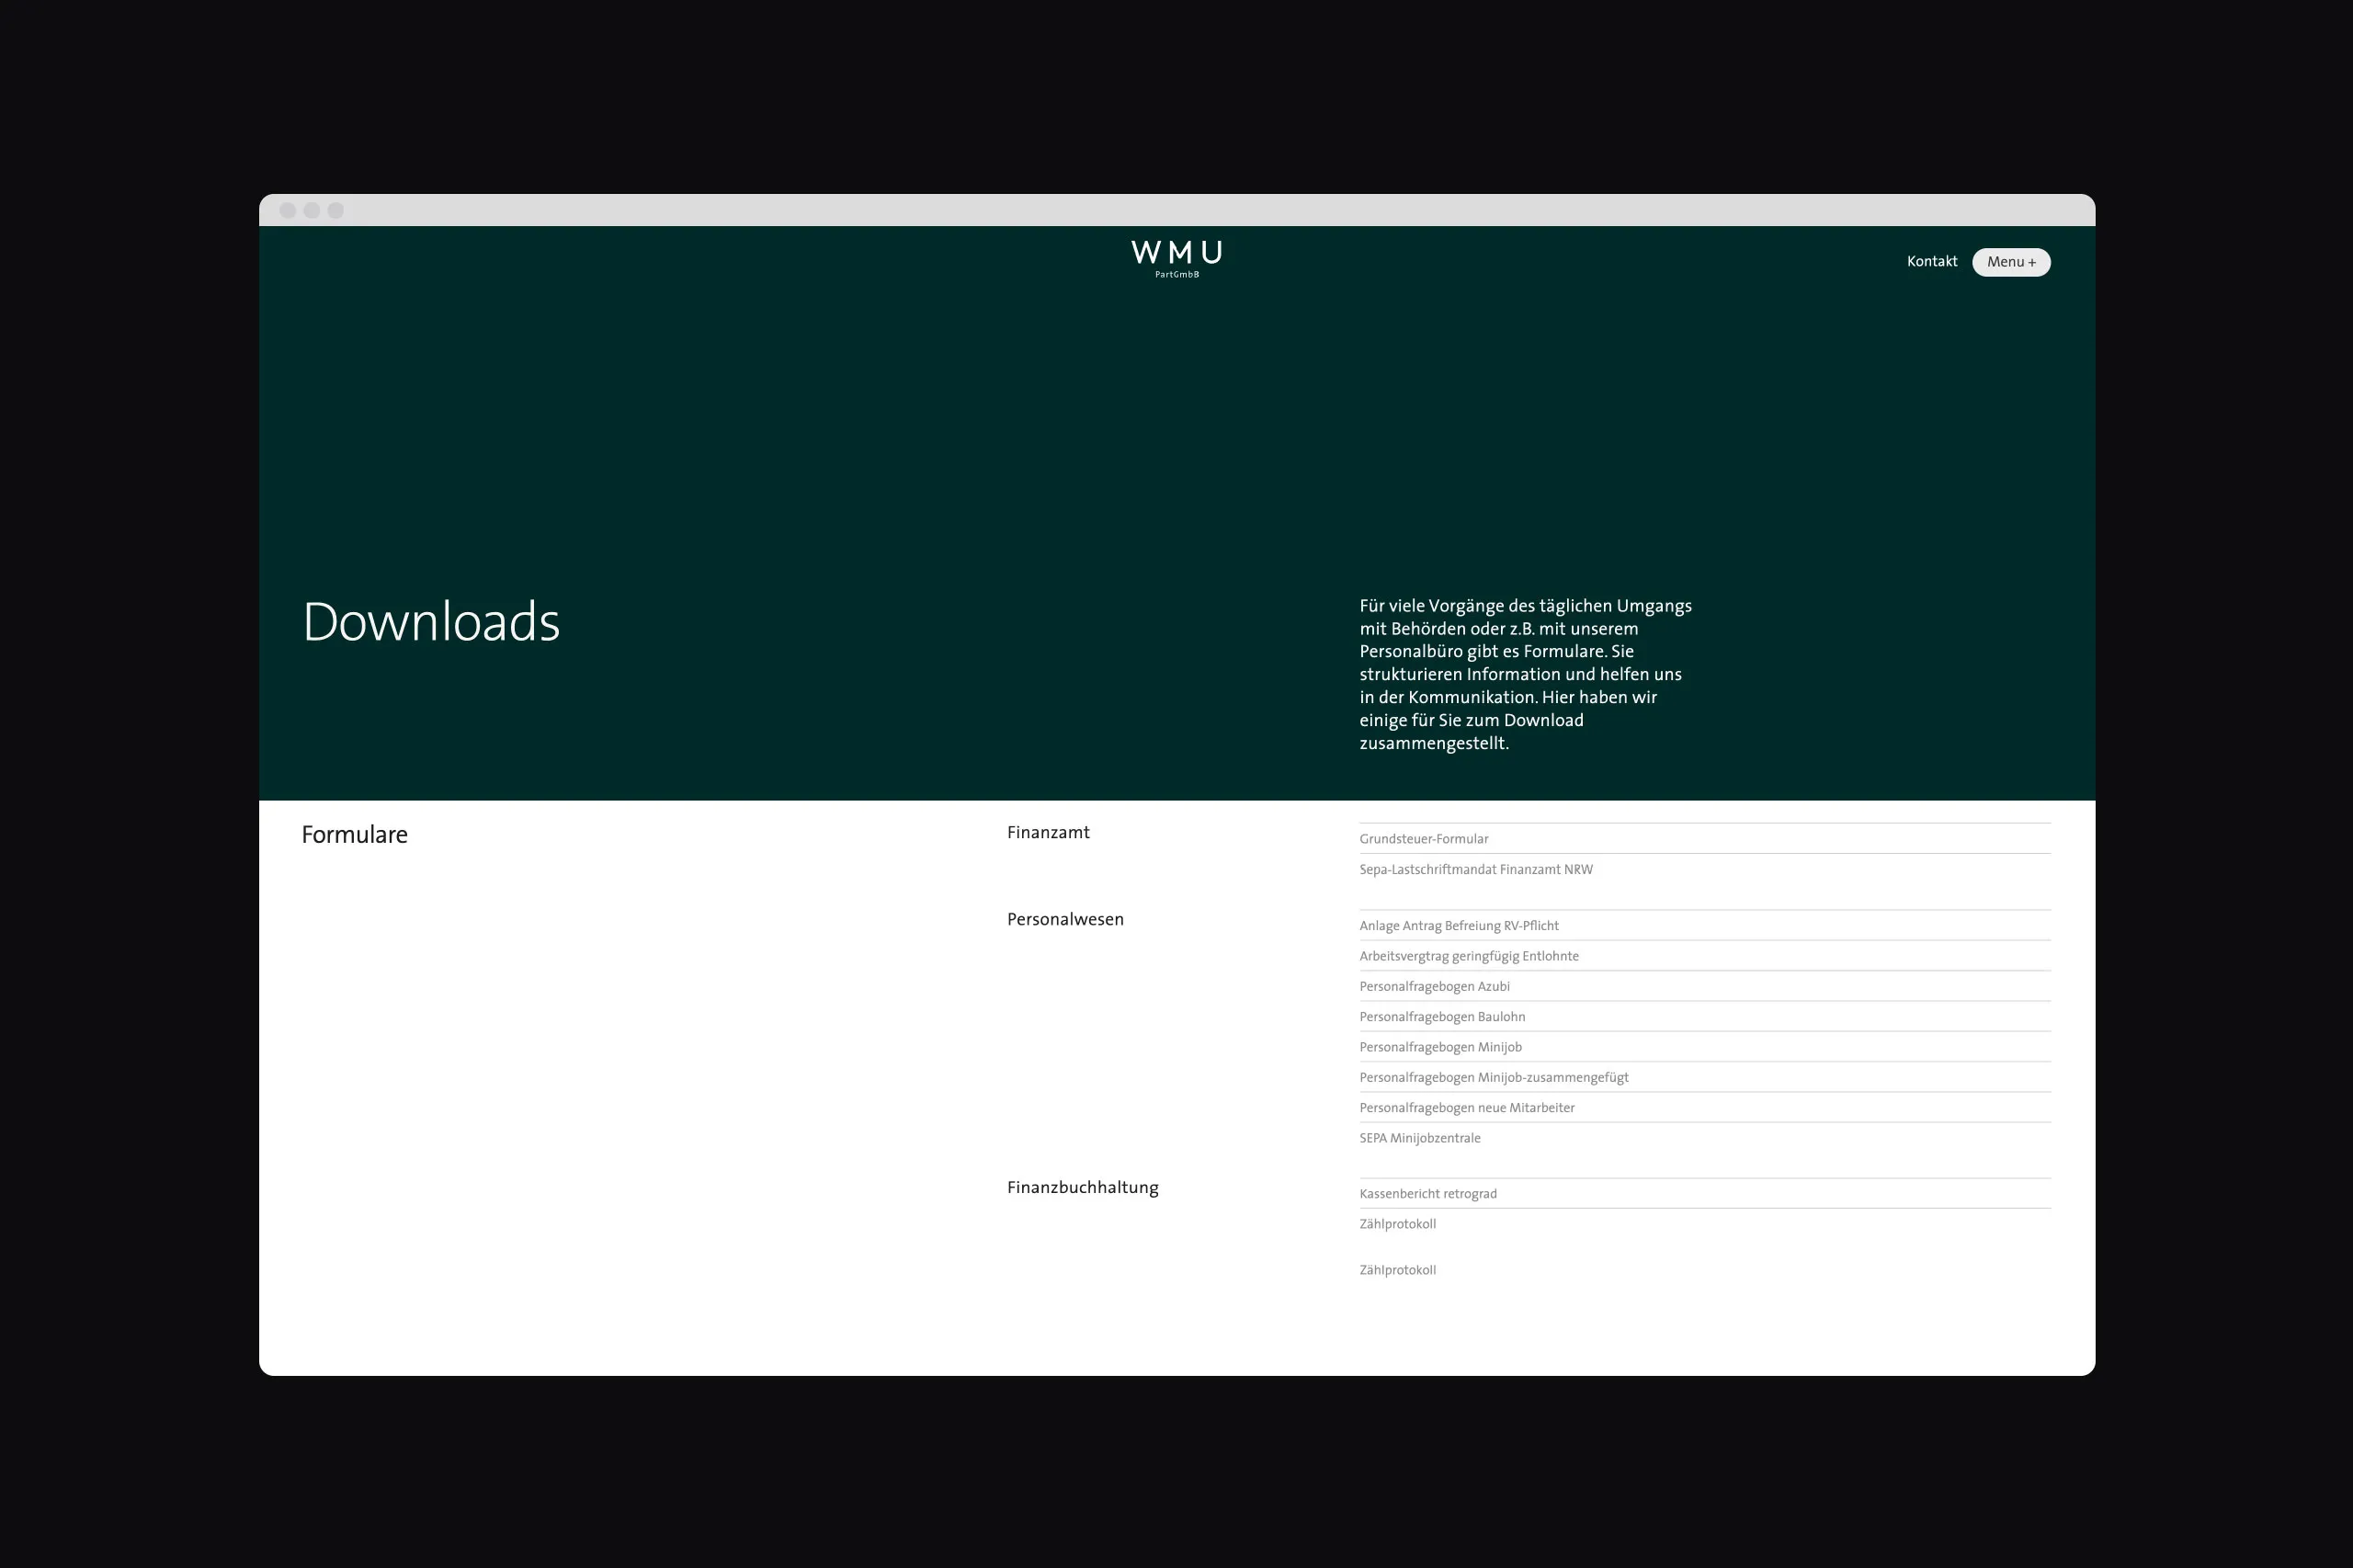This screenshot has width=2353, height=1568.
Task: Click the WMU PartGmbB logo
Action: click(1176, 258)
